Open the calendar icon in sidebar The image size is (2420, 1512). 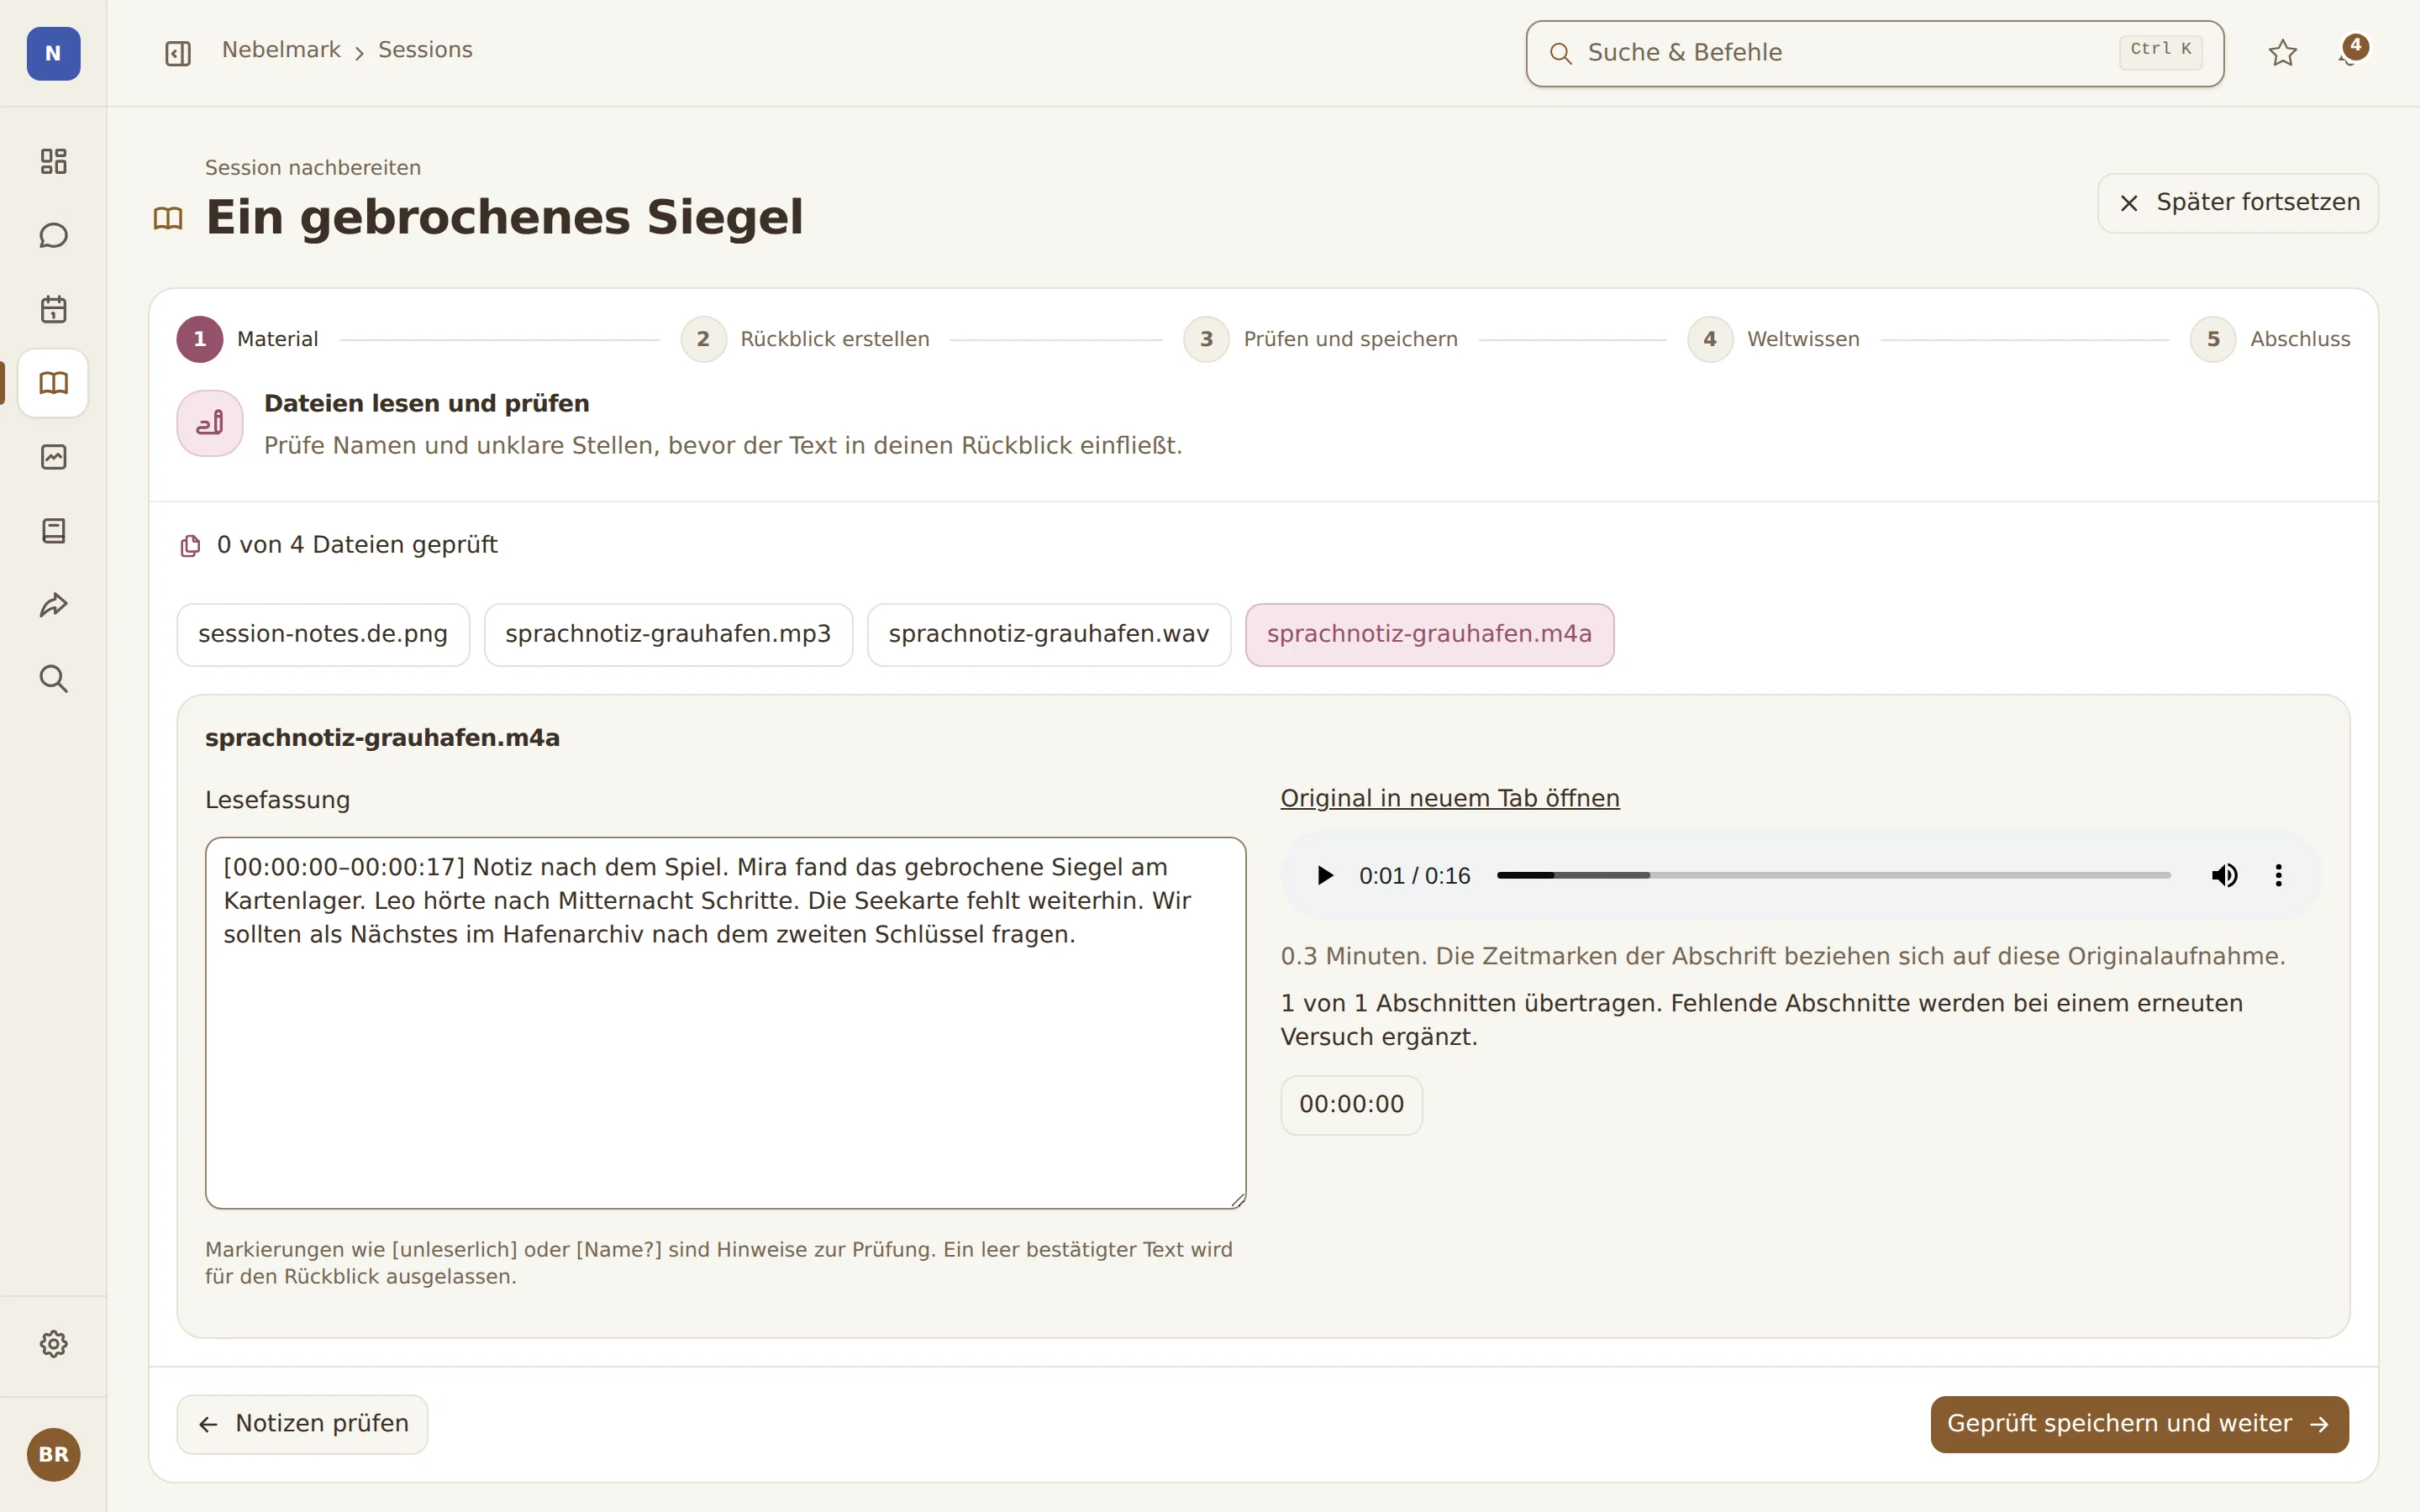tap(53, 309)
